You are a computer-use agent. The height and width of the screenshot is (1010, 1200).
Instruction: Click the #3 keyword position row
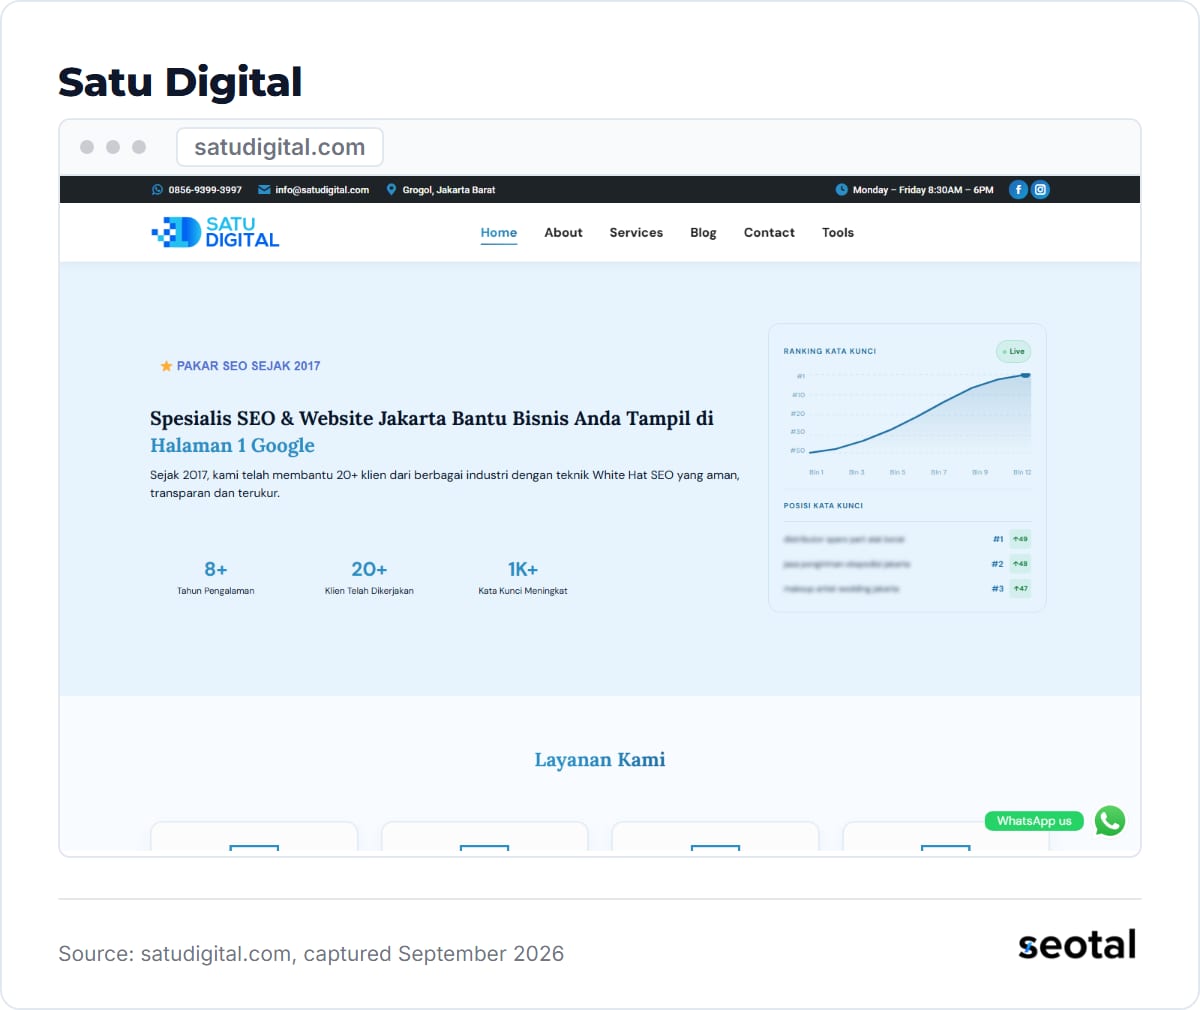(x=907, y=589)
